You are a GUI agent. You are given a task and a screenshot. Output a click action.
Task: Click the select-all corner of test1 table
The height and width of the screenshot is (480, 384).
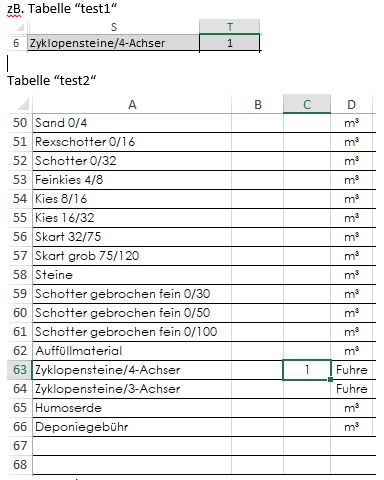point(17,27)
